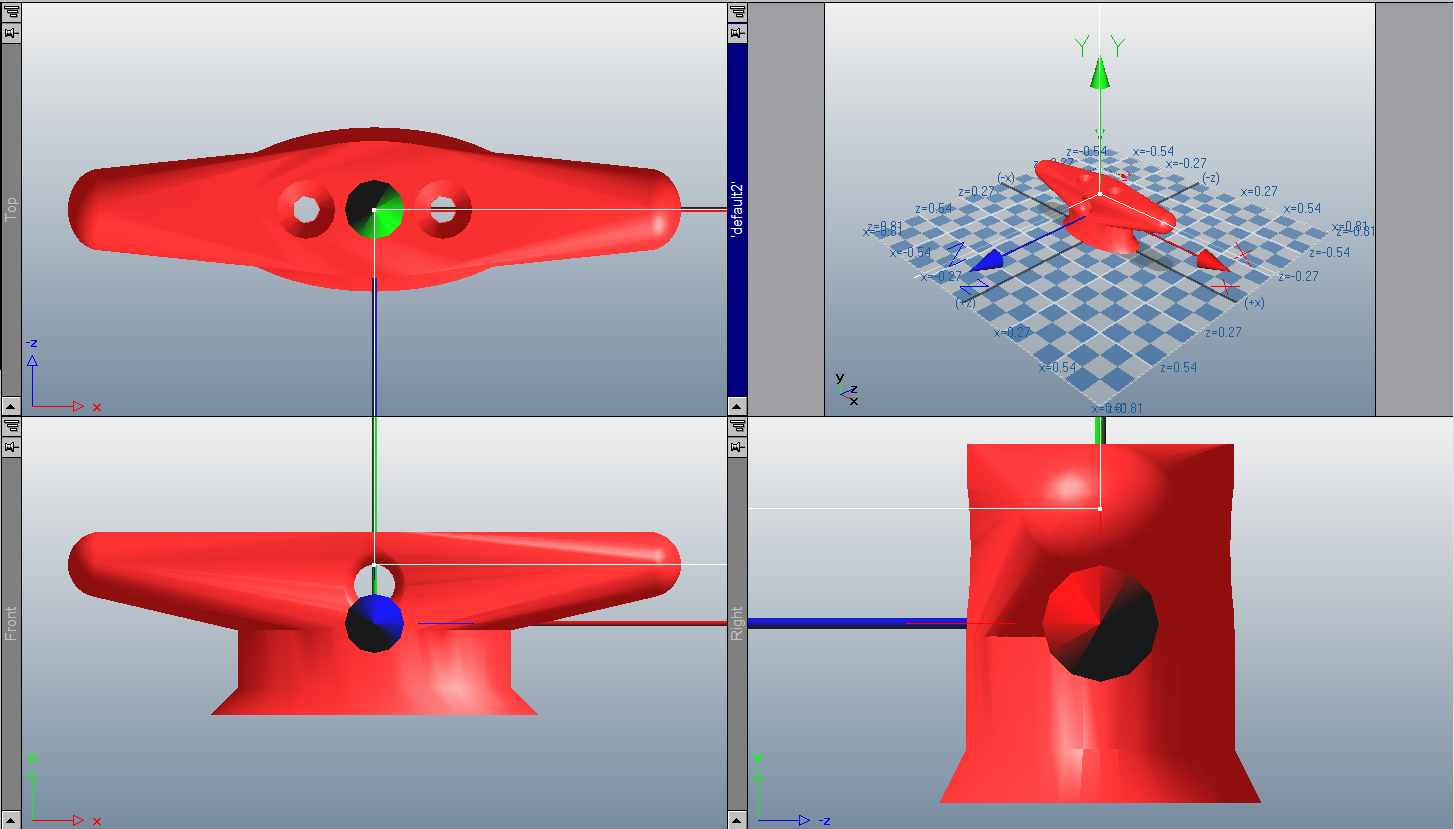Expand the Front viewport menu
The image size is (1454, 829).
point(11,425)
